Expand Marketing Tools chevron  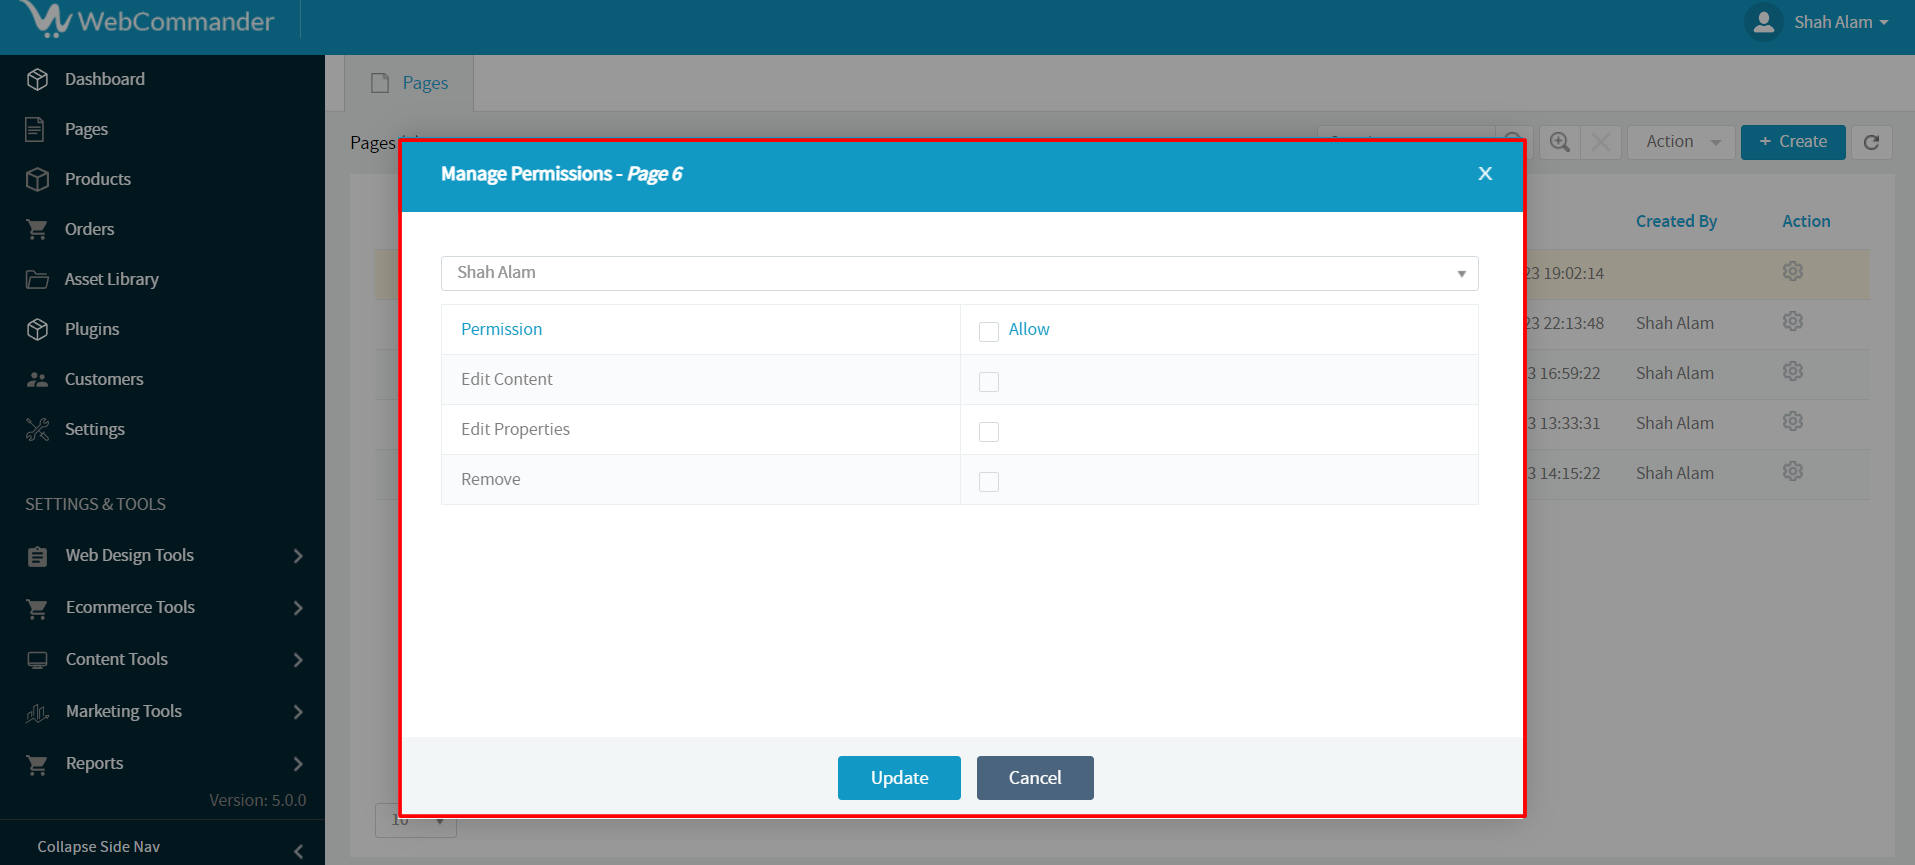(x=298, y=712)
